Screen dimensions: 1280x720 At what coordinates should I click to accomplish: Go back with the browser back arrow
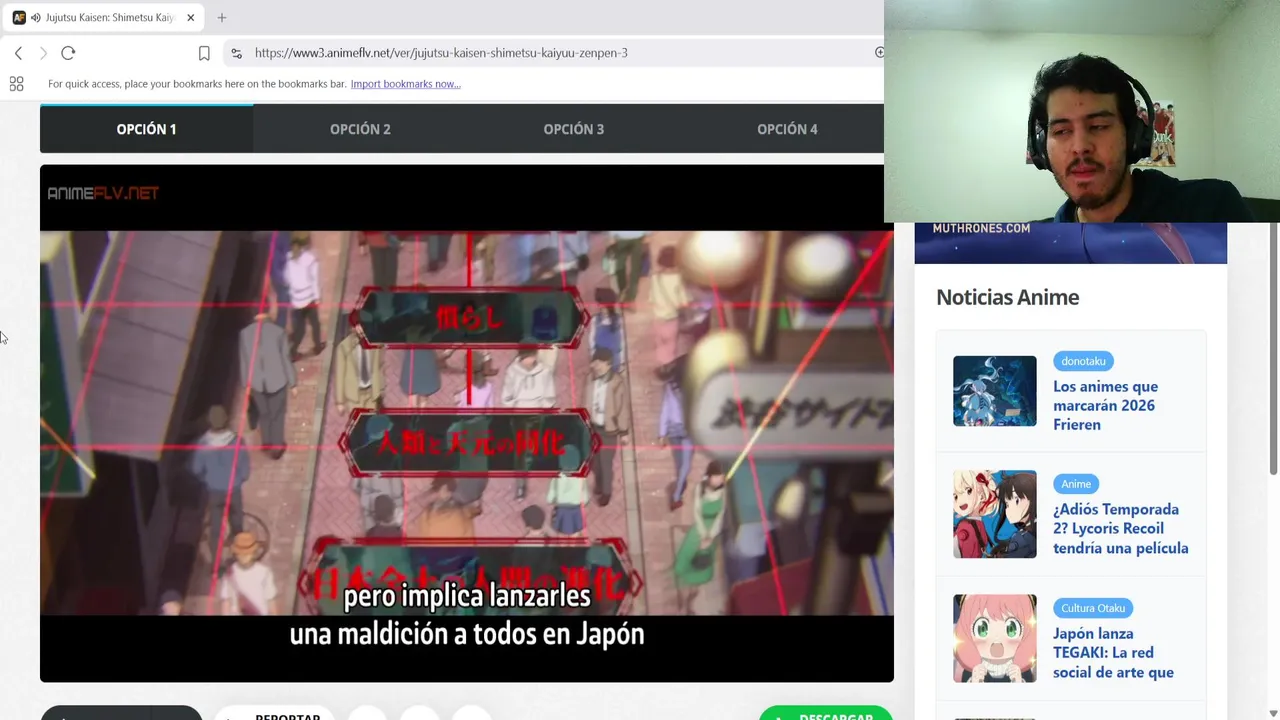click(x=18, y=53)
